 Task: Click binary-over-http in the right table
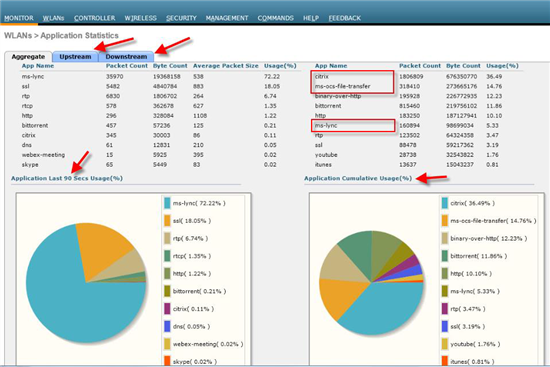338,96
